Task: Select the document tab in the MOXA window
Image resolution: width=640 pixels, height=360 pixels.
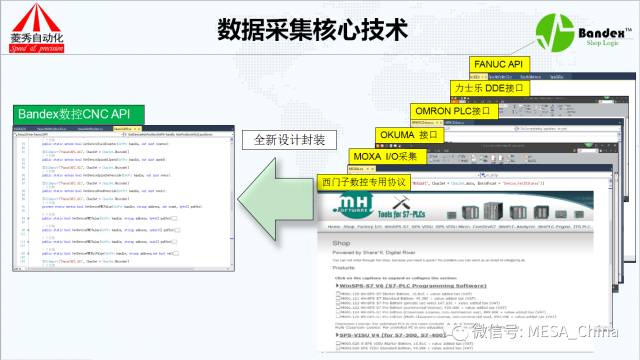Action: (x=361, y=168)
